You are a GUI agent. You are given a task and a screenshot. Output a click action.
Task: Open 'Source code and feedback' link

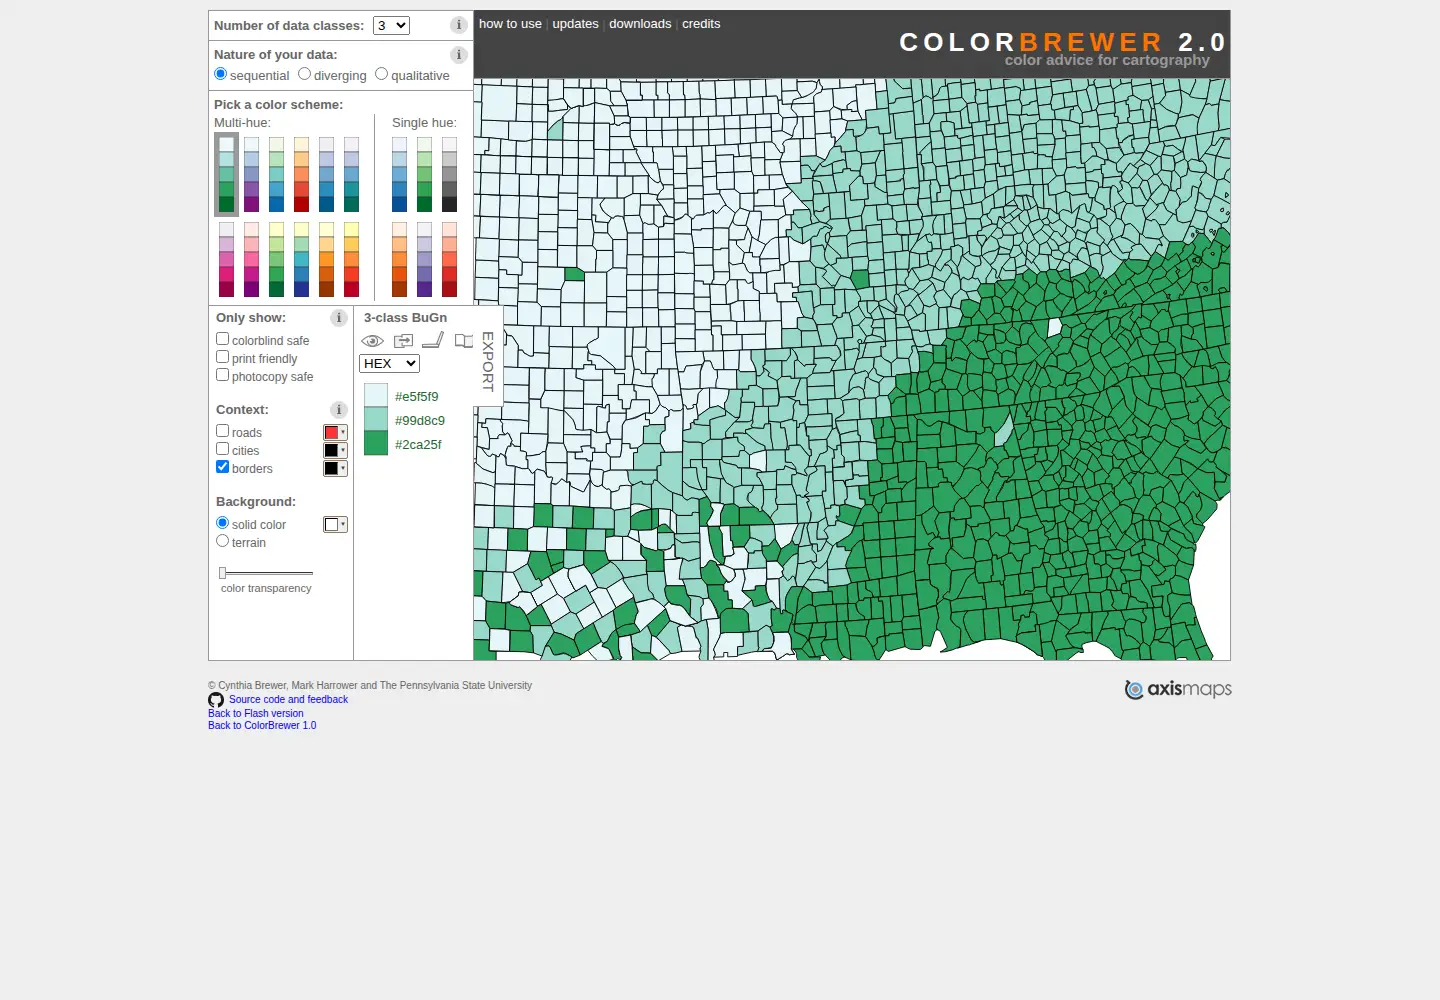(x=288, y=700)
